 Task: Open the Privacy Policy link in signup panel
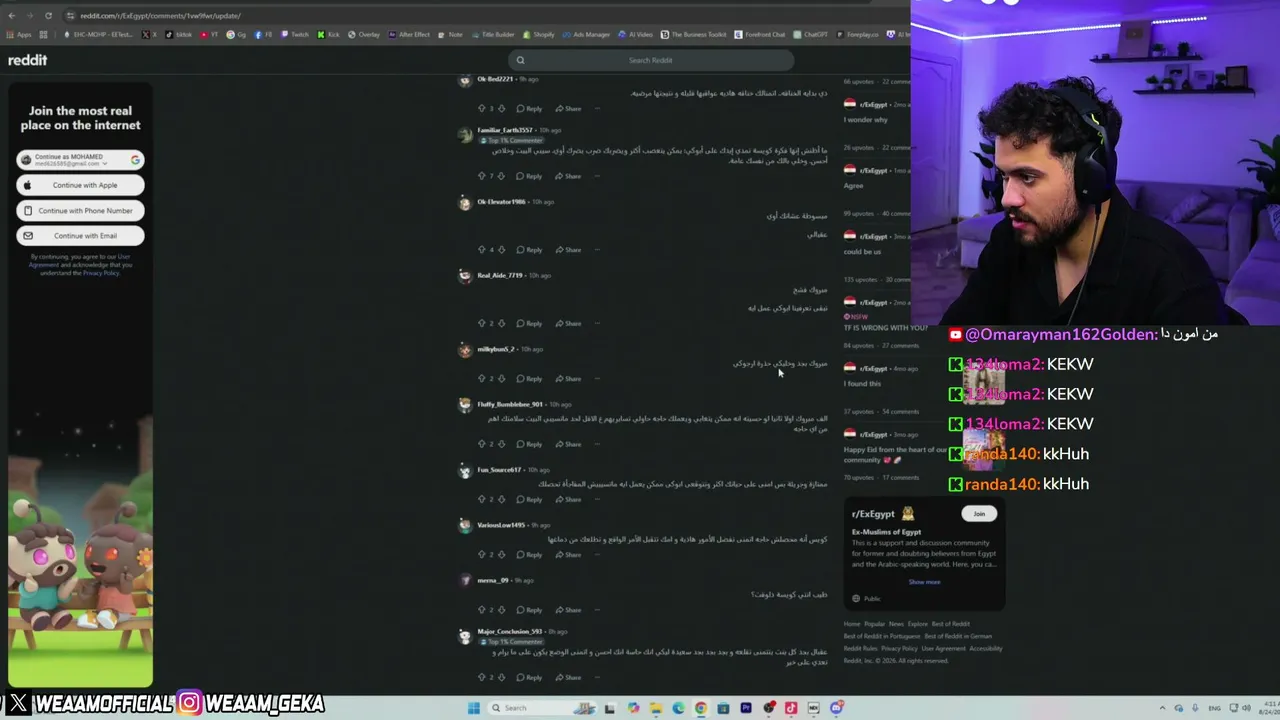click(x=101, y=273)
